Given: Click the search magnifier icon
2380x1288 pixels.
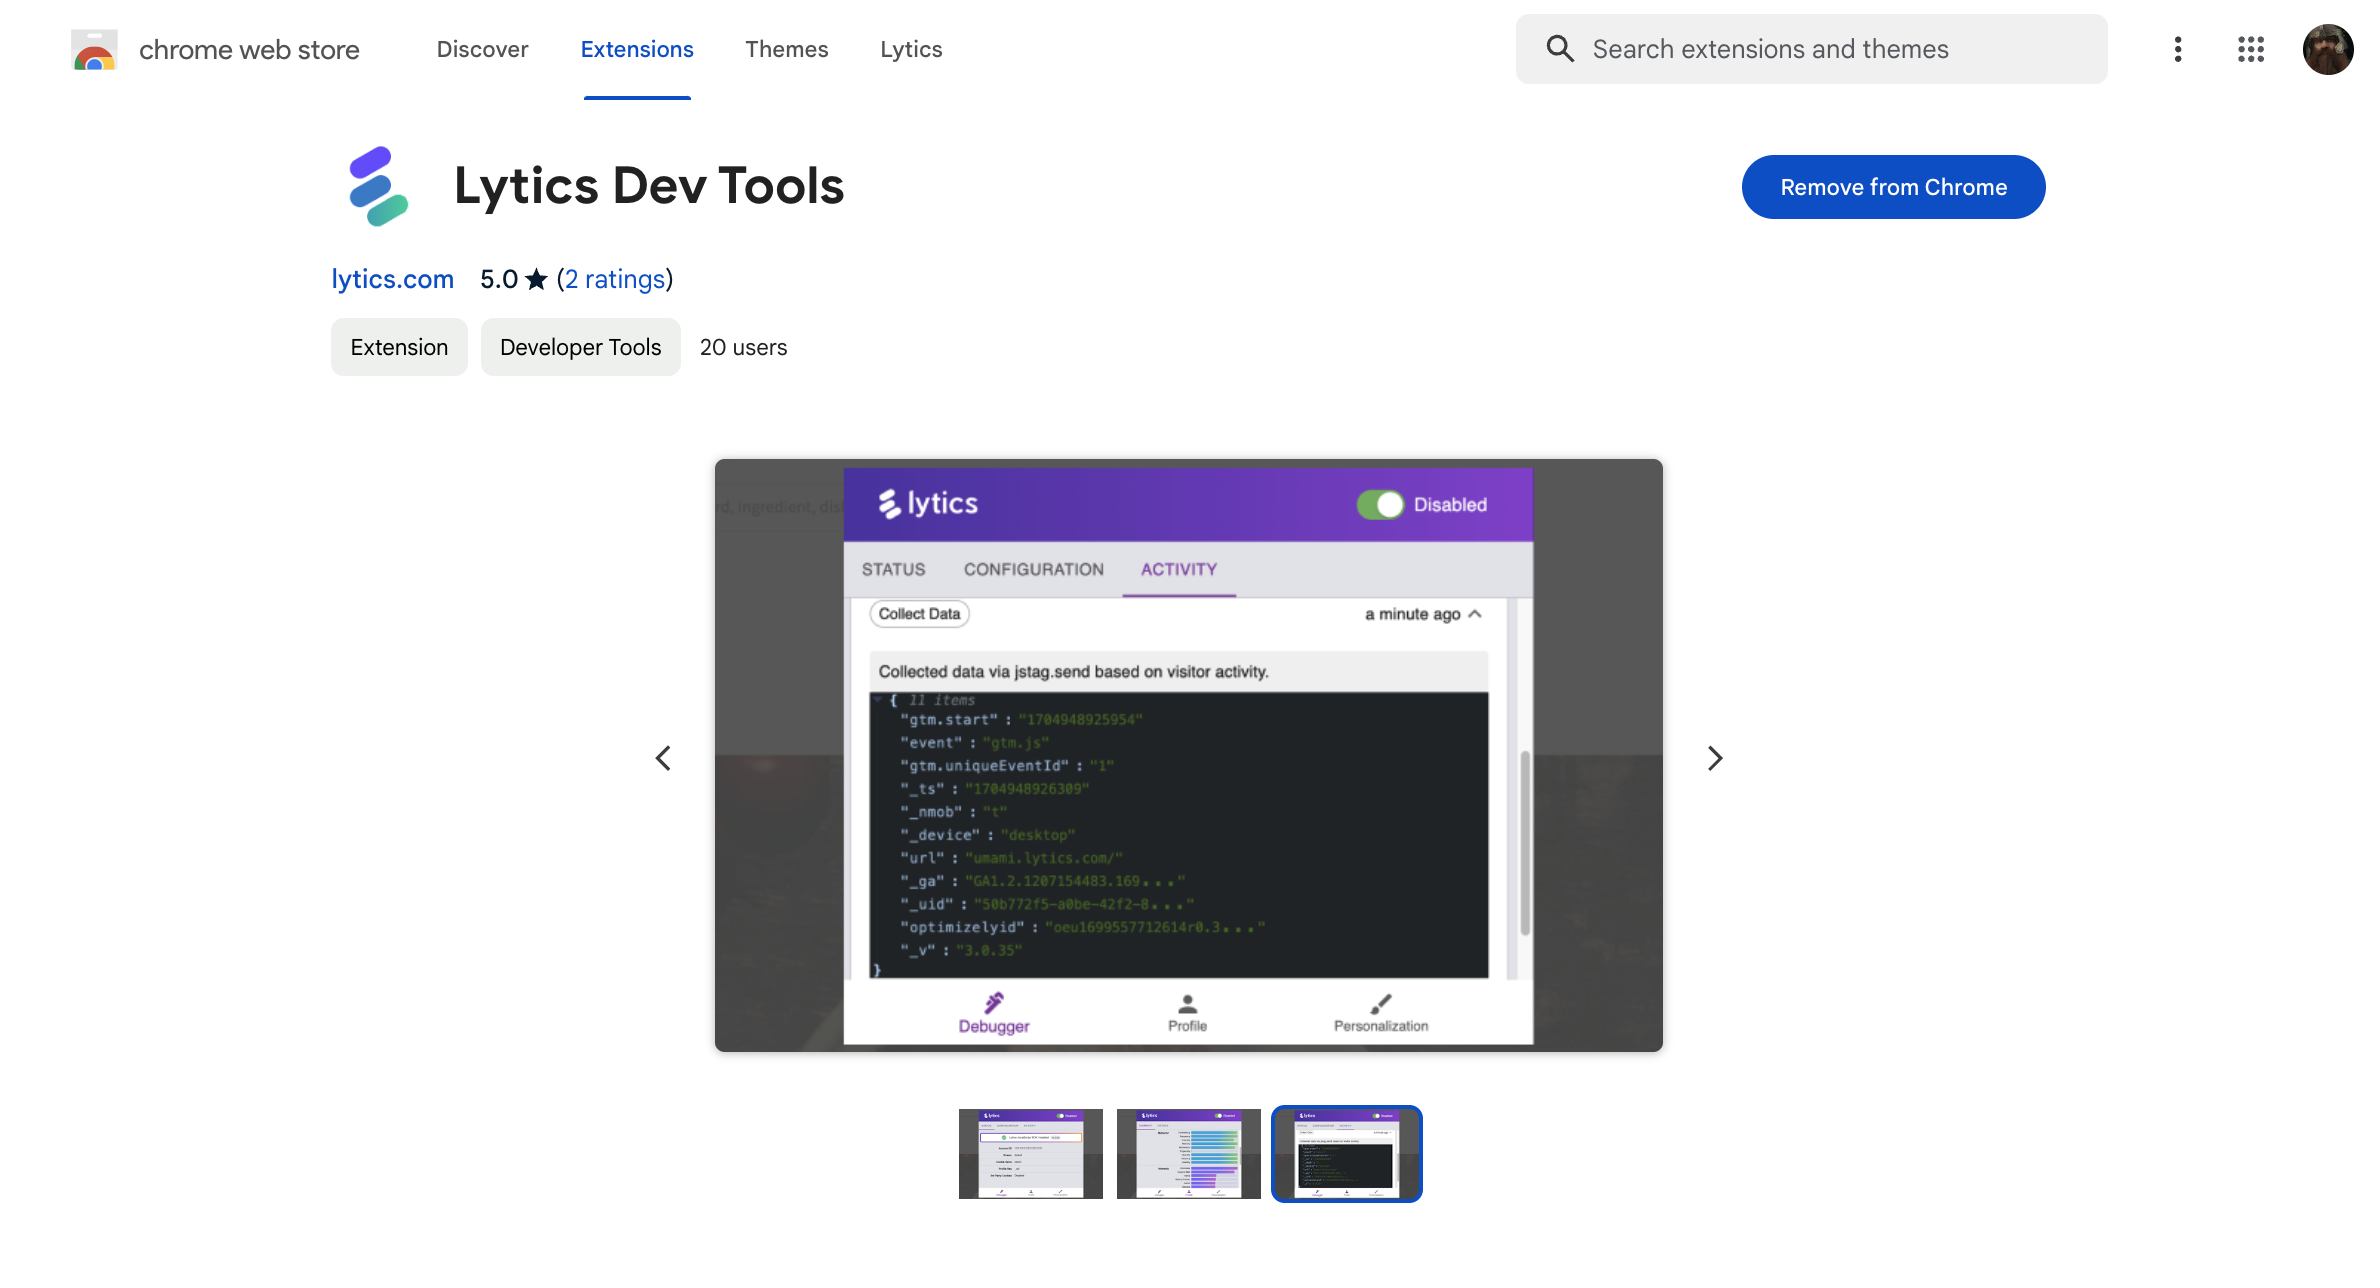Looking at the screenshot, I should [1560, 49].
